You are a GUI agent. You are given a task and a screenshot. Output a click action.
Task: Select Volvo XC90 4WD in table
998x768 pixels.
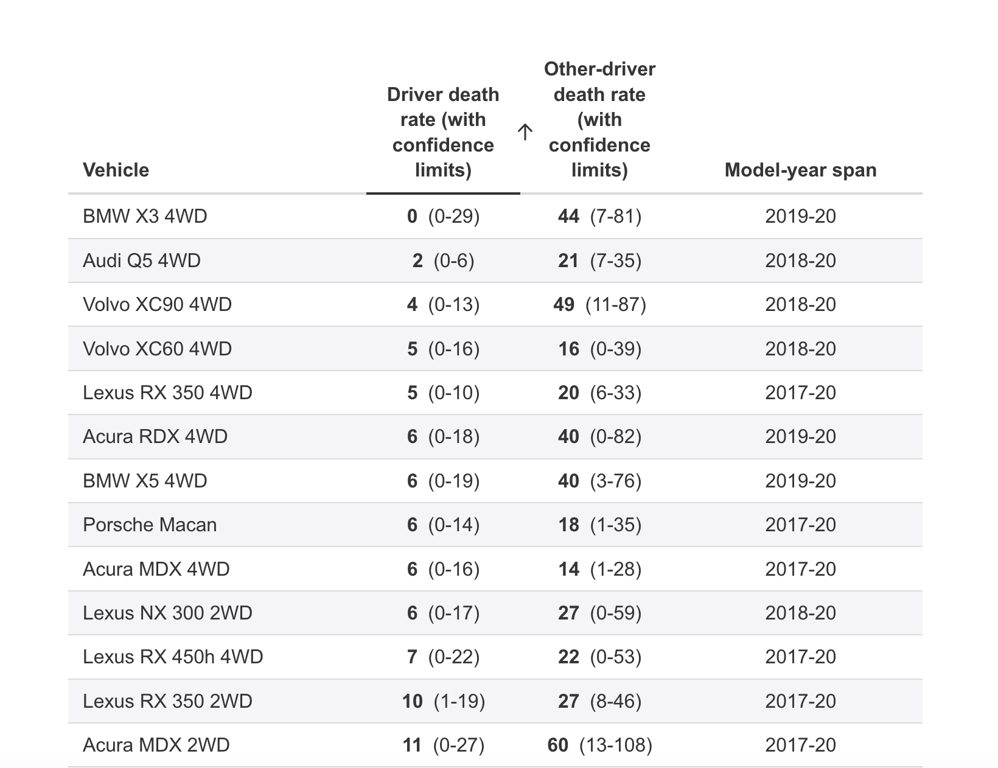(157, 305)
